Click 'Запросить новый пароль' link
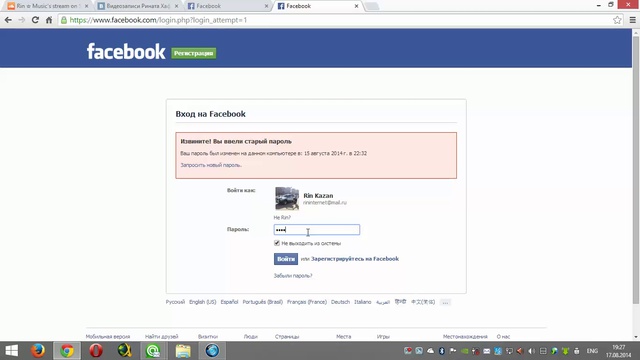This screenshot has width=640, height=360. [x=211, y=165]
